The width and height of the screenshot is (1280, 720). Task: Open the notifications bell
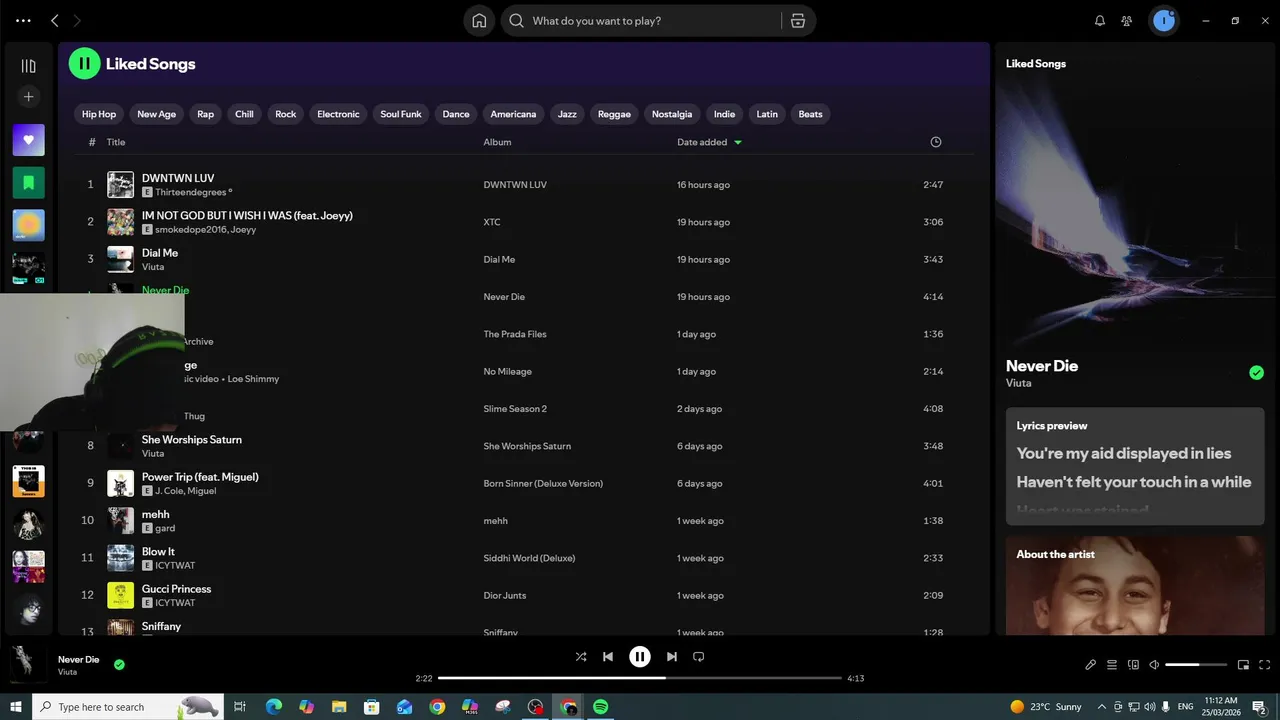(1100, 21)
